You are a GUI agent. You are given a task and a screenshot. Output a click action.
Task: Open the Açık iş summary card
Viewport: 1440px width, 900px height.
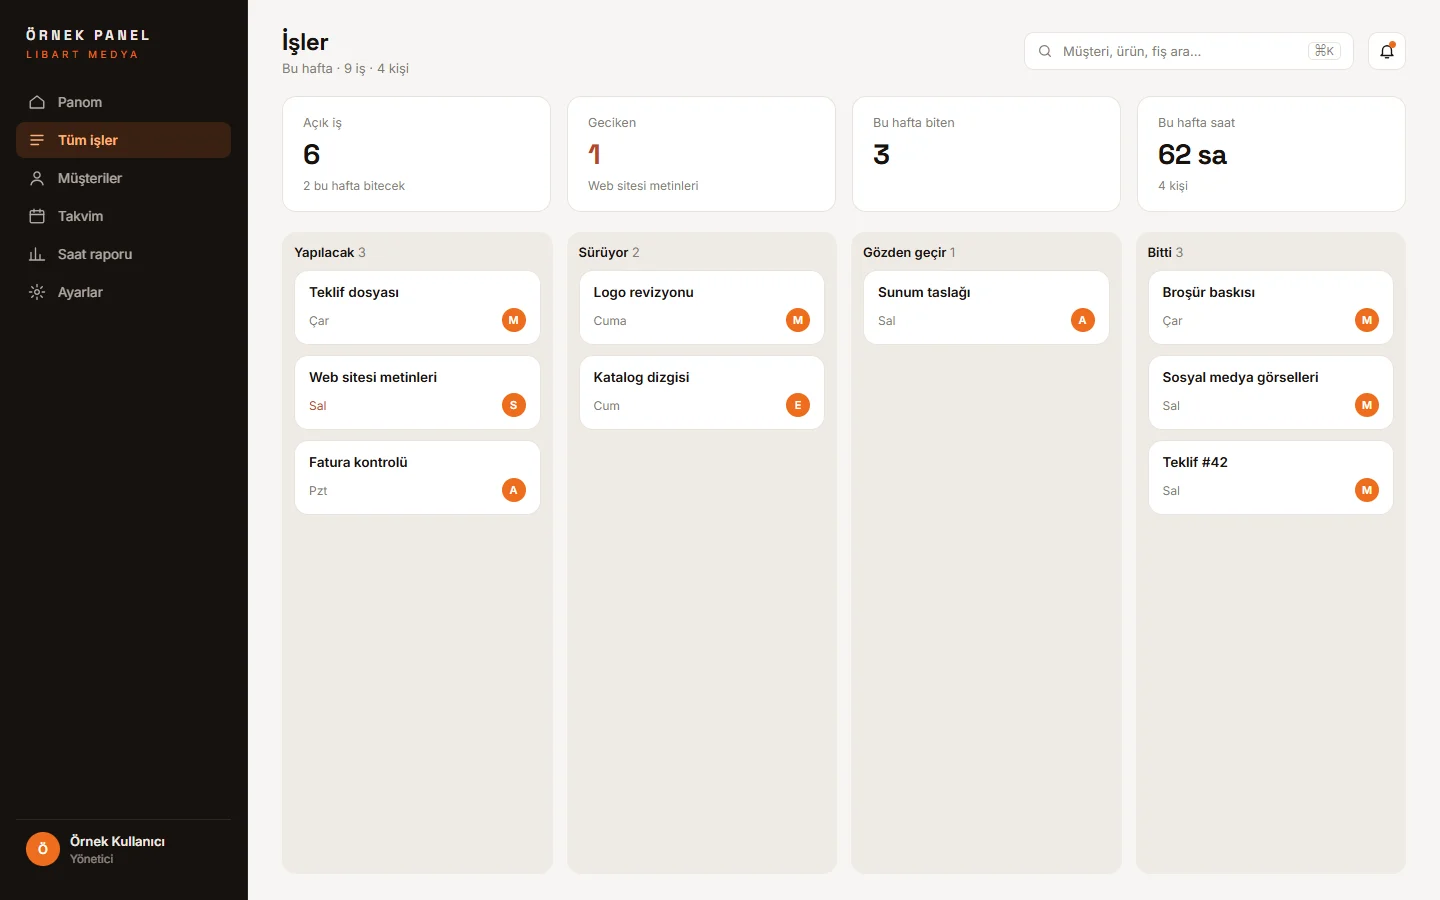point(416,154)
